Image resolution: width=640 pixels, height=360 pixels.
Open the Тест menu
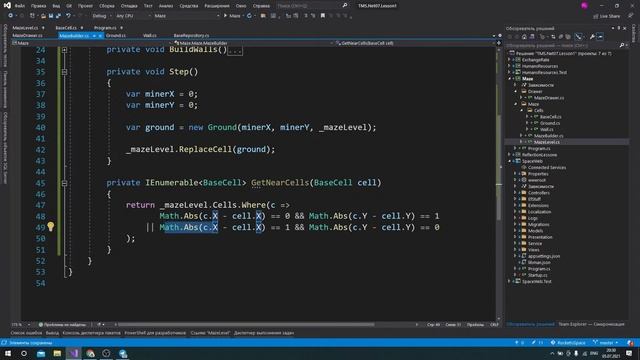coord(148,6)
